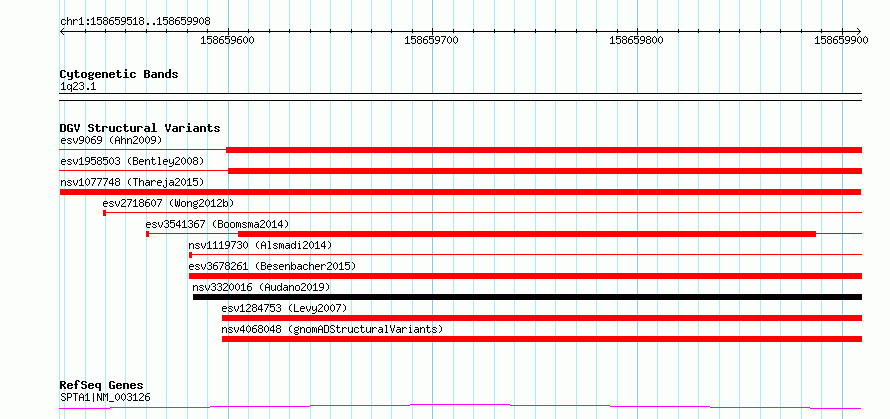The width and height of the screenshot is (890, 419).
Task: Click ruler coordinate 158659600
Action: pos(228,41)
